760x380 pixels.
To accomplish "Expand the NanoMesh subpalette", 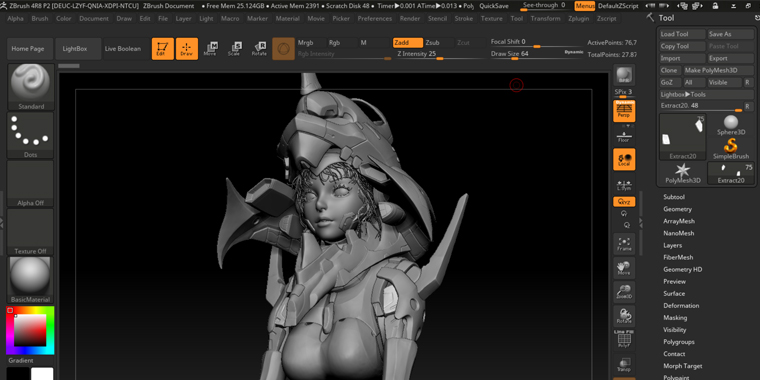I will pyautogui.click(x=679, y=233).
